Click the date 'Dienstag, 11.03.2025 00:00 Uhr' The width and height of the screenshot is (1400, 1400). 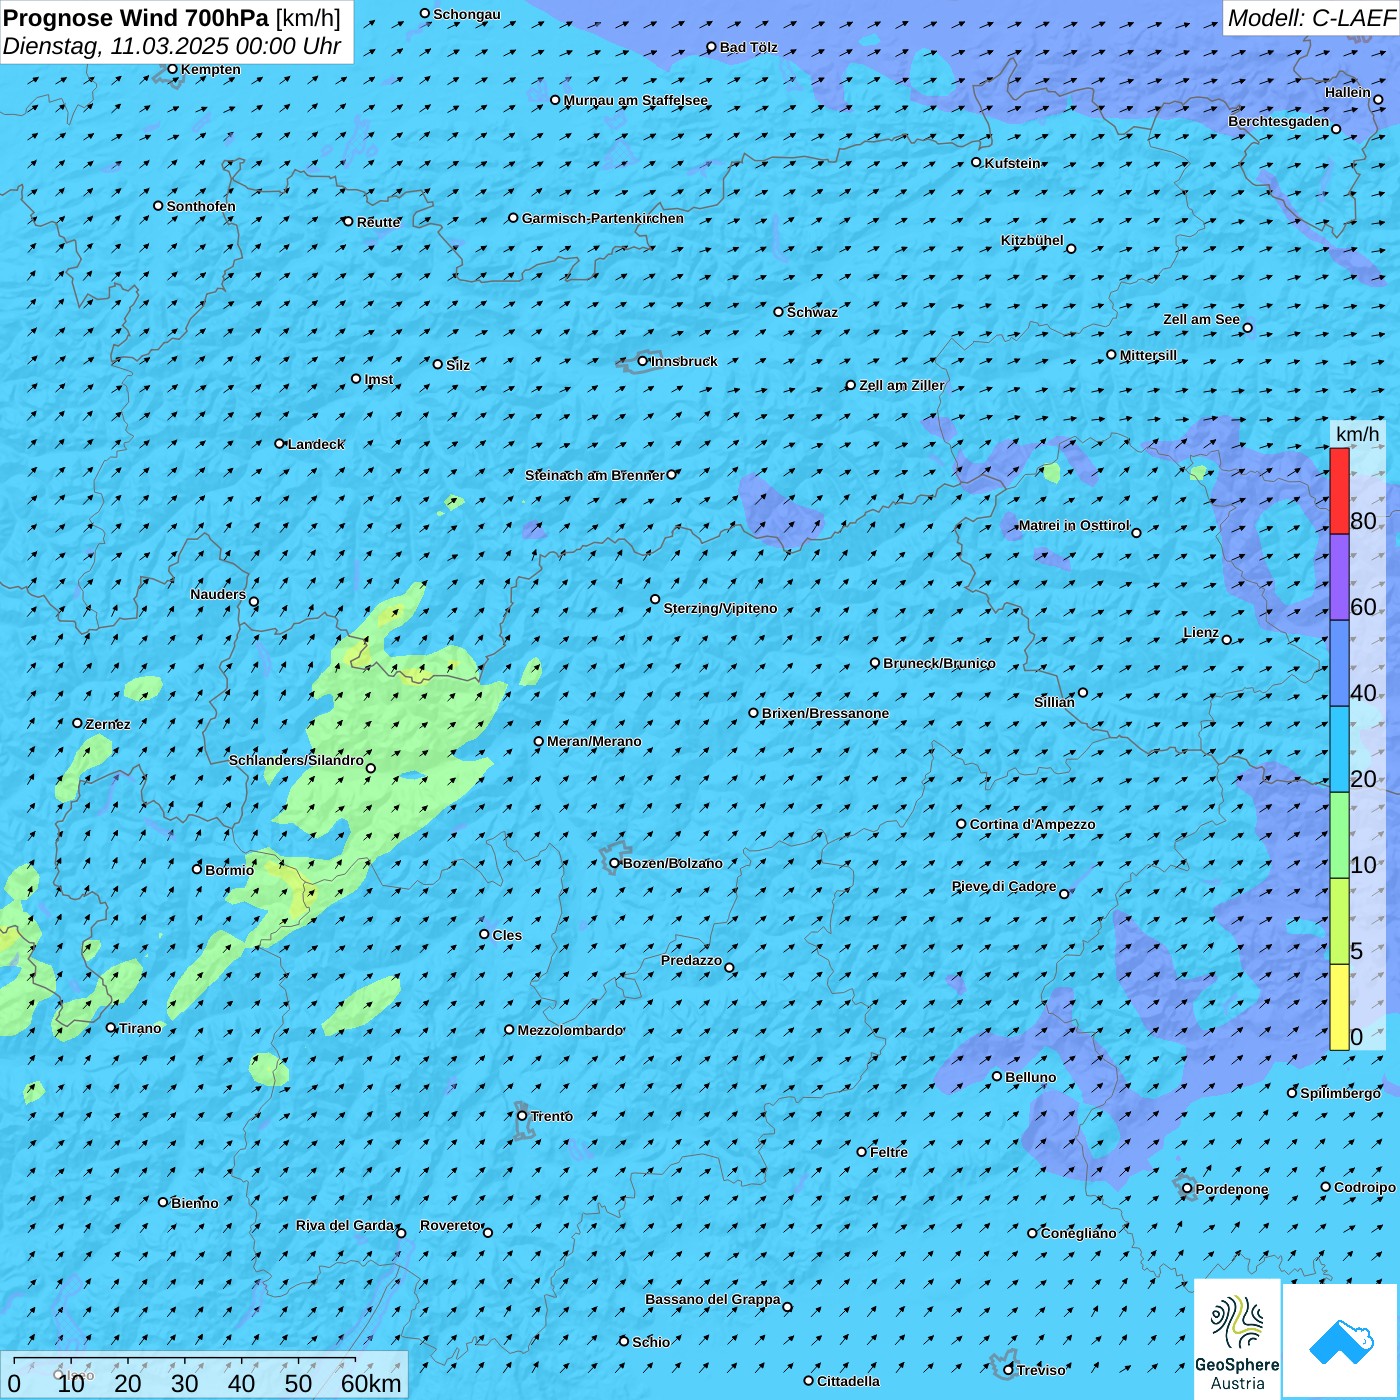172,46
